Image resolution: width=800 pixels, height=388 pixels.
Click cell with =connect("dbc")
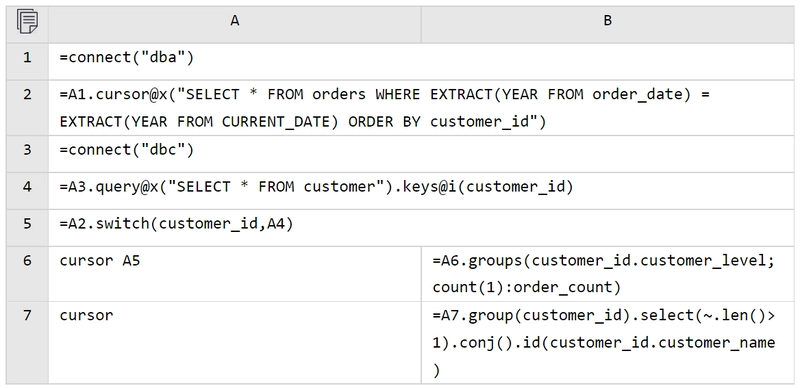(x=421, y=154)
